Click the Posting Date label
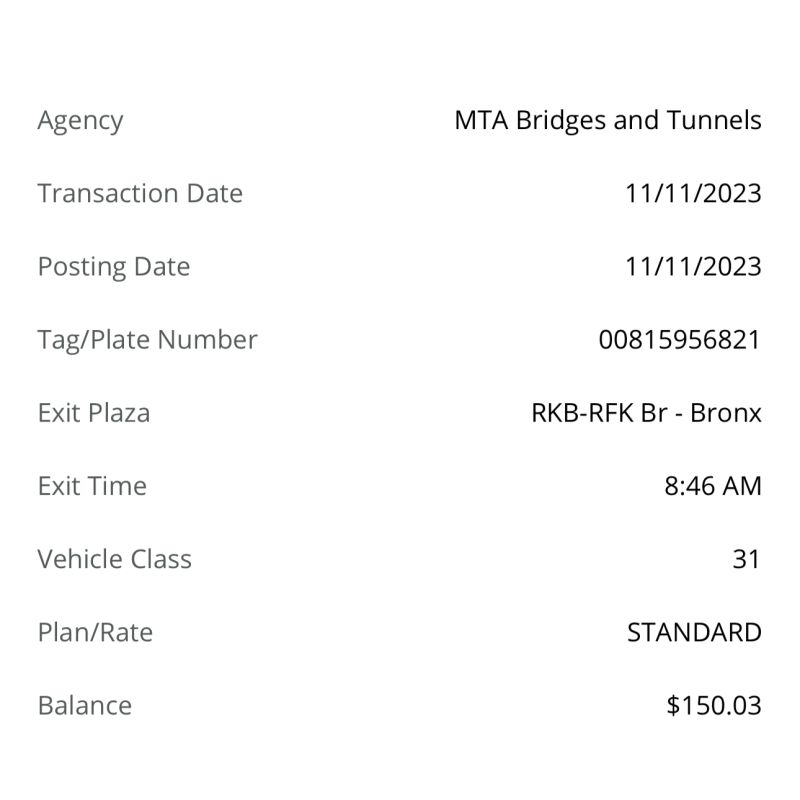The image size is (800, 800). click(114, 267)
